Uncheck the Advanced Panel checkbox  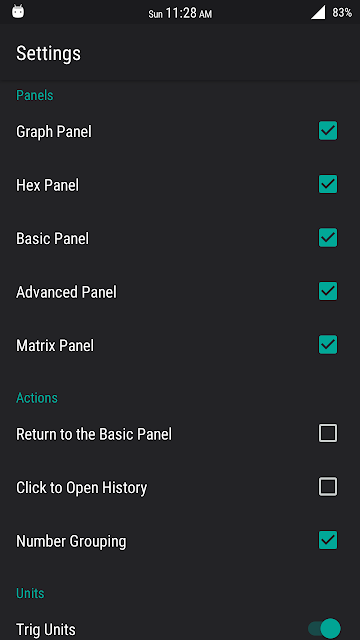point(328,291)
